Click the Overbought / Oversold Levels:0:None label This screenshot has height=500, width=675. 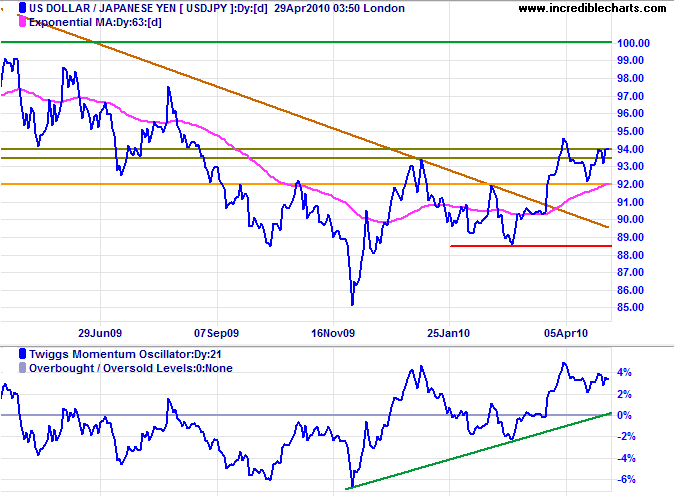pos(131,369)
